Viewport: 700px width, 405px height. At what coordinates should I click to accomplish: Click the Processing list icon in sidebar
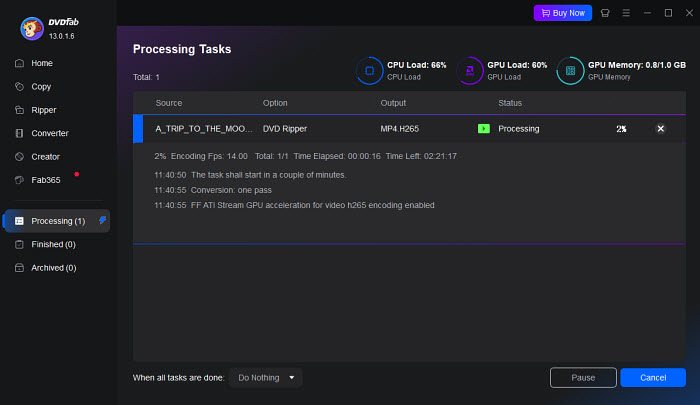[19, 221]
